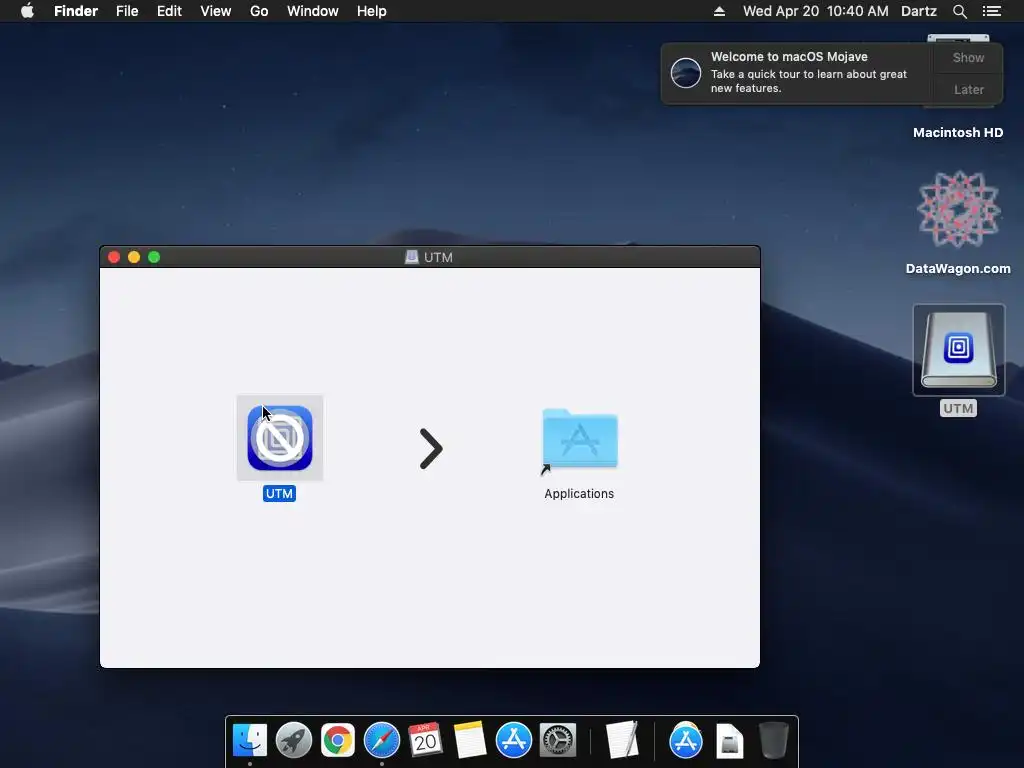Open the Window menu
1024x768 pixels.
pyautogui.click(x=313, y=11)
